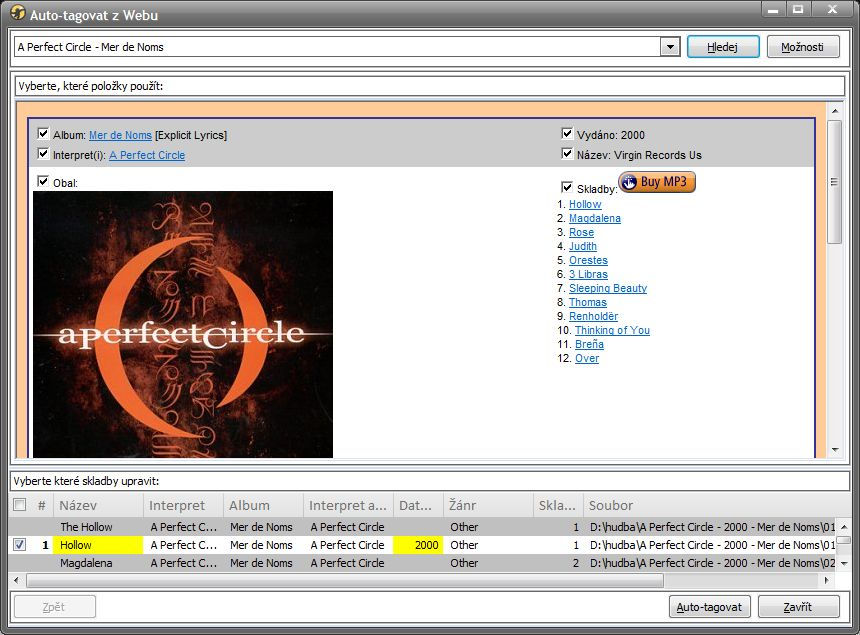Open the Breña track link
This screenshot has height=635, width=860.
pyautogui.click(x=589, y=344)
